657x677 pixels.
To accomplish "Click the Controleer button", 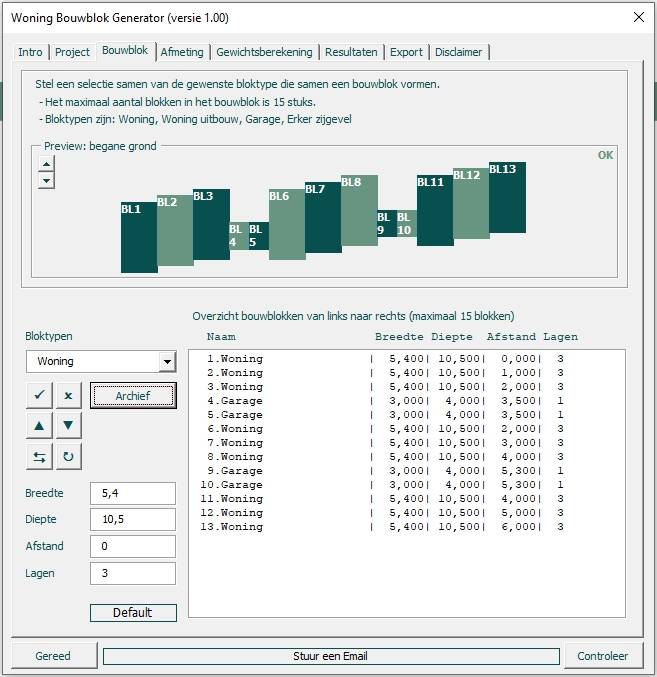I will [x=602, y=656].
